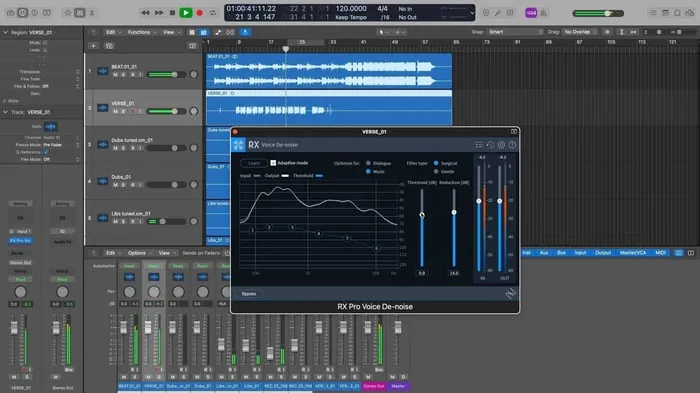Viewport: 700px width, 393px height.
Task: Click the Stop transport button
Action: [x=172, y=13]
